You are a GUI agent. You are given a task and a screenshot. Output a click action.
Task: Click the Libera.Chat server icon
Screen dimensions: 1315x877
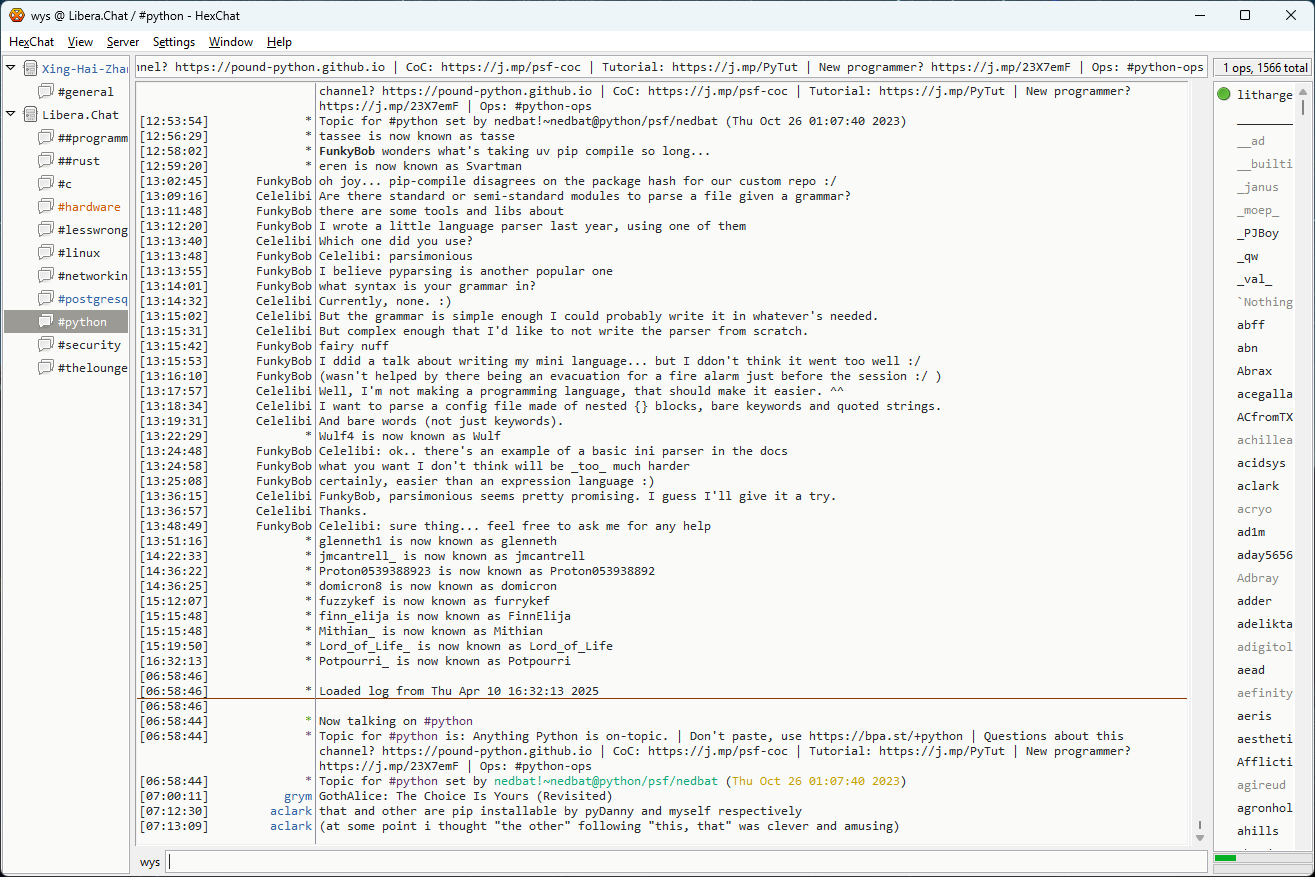(30, 115)
